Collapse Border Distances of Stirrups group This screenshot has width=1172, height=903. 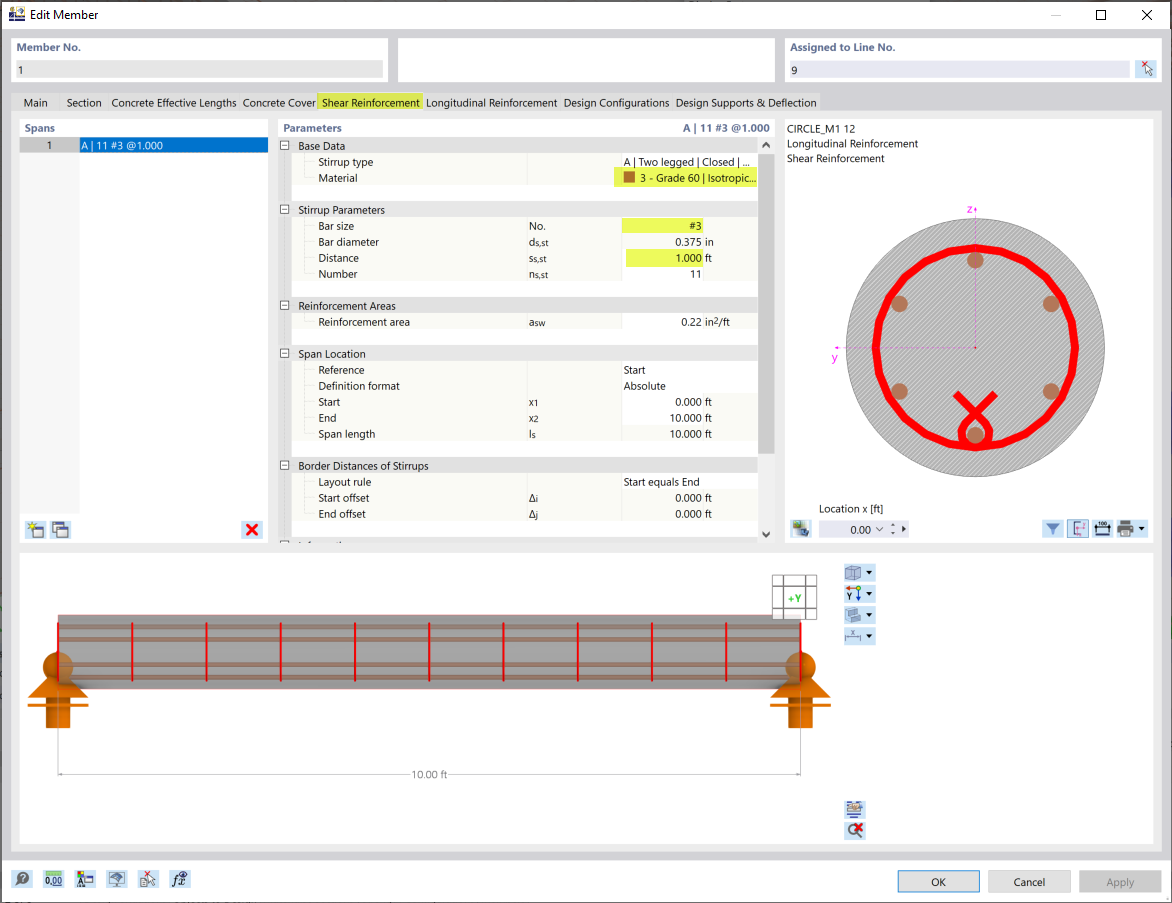pyautogui.click(x=285, y=466)
